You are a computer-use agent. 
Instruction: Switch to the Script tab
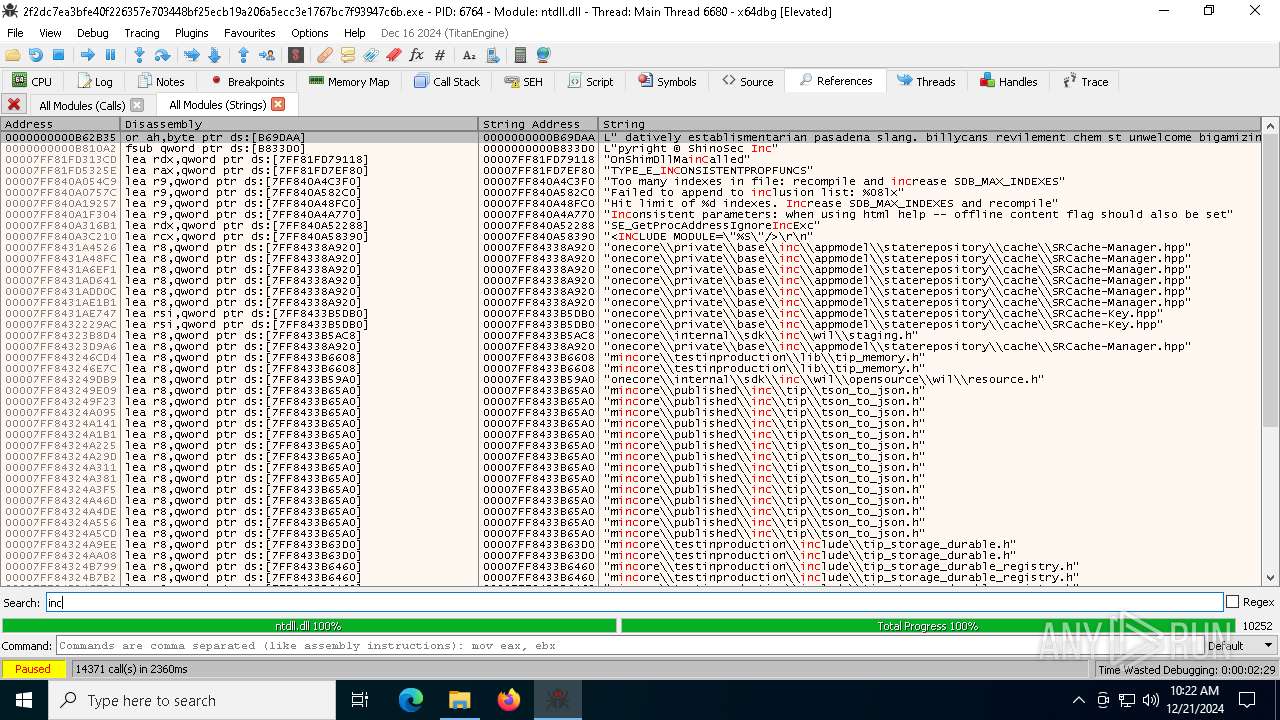click(x=590, y=81)
